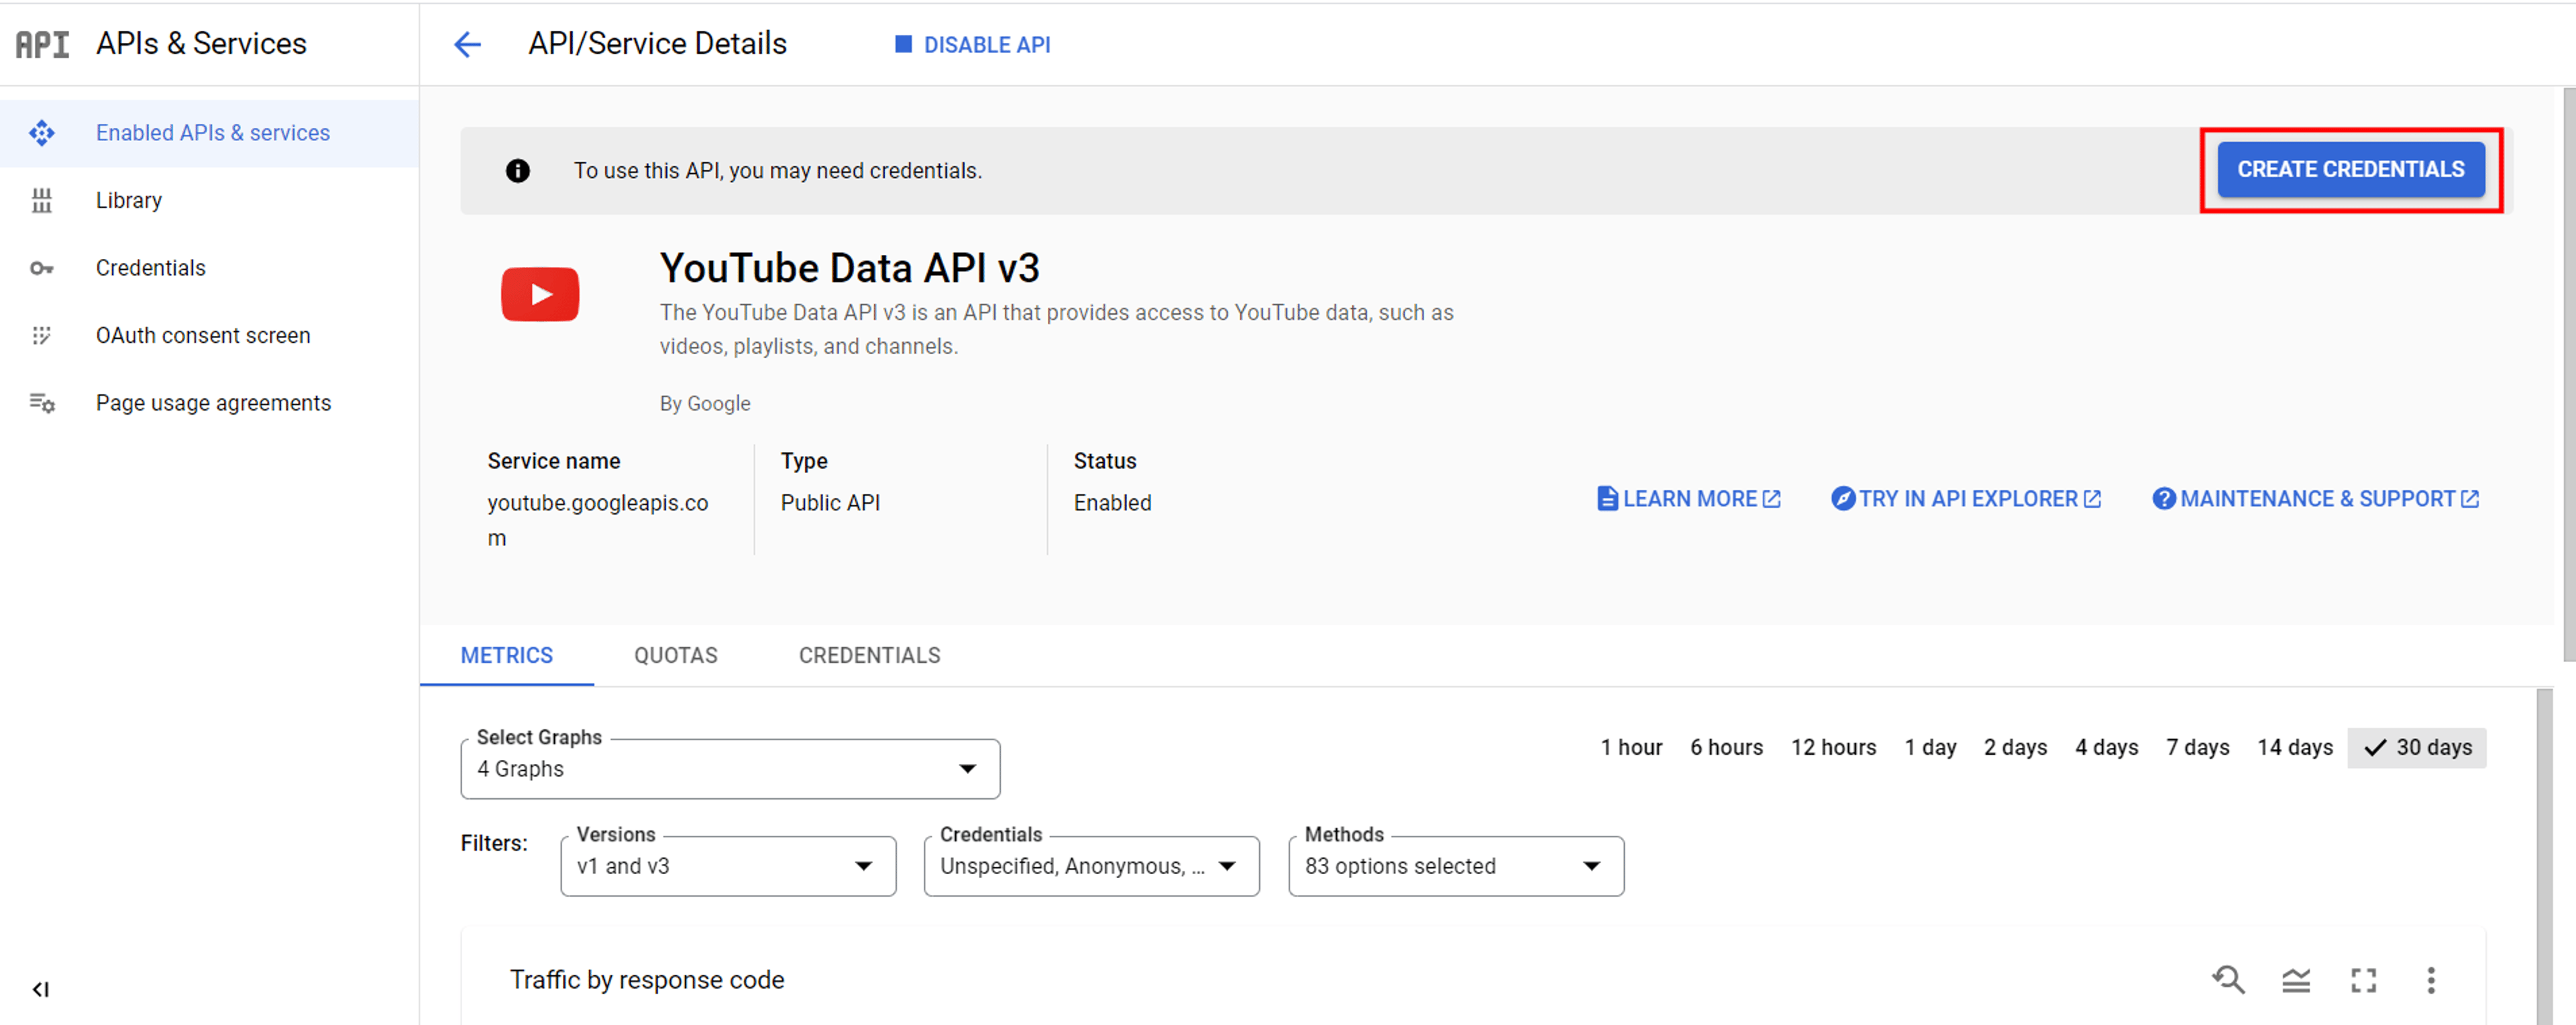2576x1025 pixels.
Task: Open more options menu for Traffic chart
Action: pyautogui.click(x=2431, y=980)
